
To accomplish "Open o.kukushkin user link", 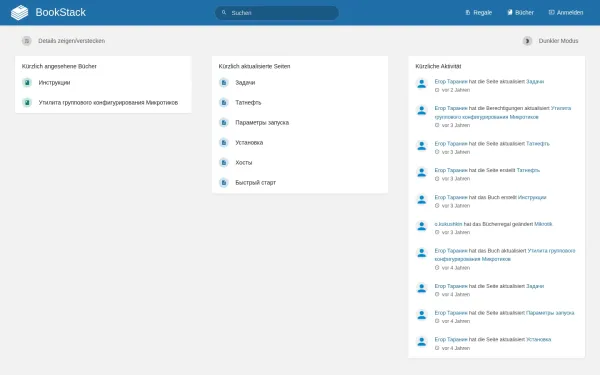I will coord(448,224).
